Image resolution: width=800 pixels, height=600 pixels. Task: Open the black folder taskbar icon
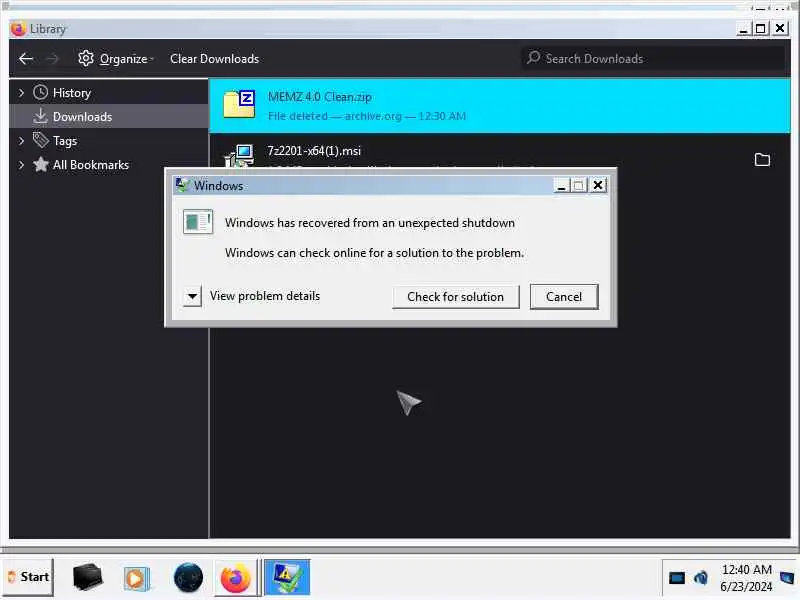(x=88, y=577)
